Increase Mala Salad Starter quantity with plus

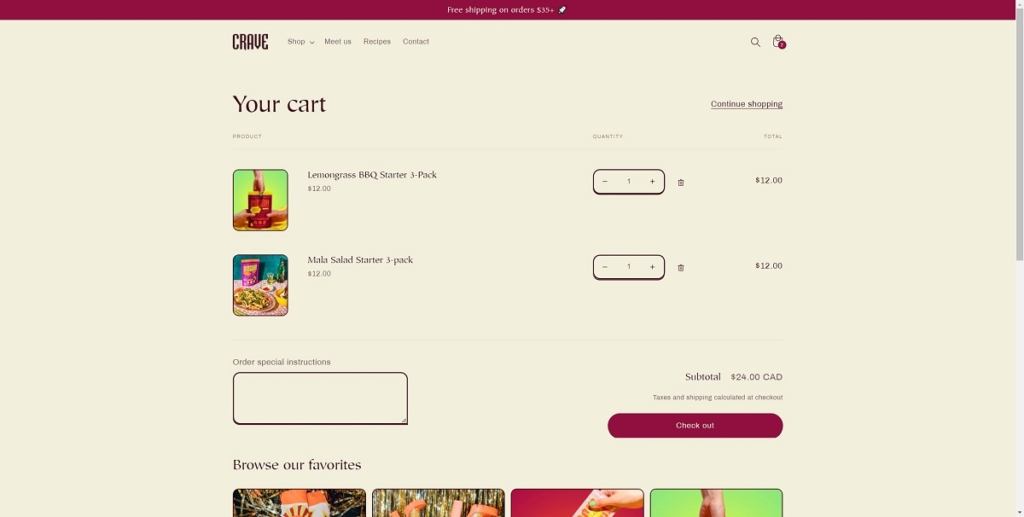(652, 267)
